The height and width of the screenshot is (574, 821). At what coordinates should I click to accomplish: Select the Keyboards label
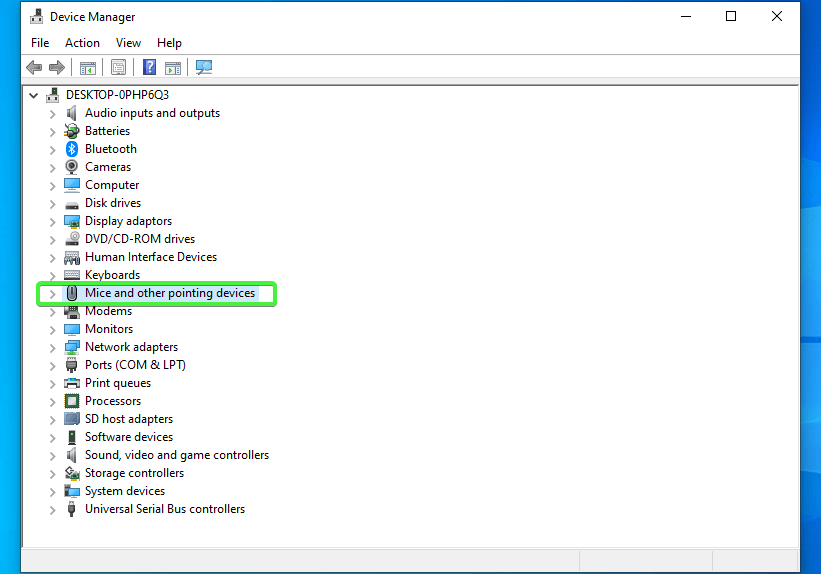pos(113,275)
